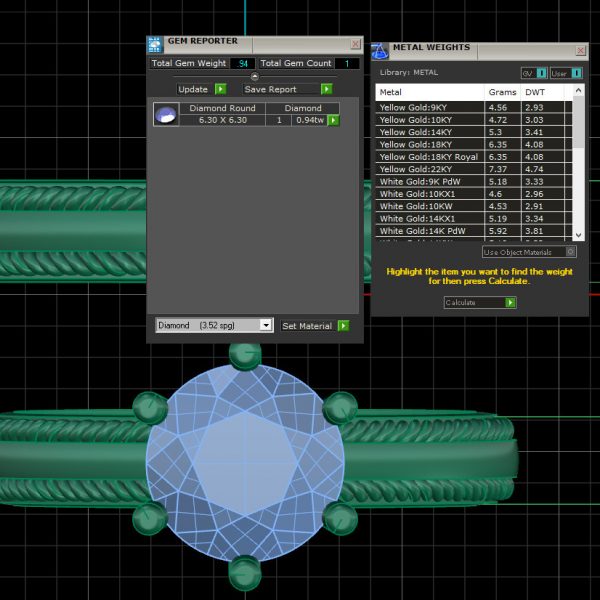Click the green arrow on Calculate button
The image size is (600, 600).
tap(510, 302)
